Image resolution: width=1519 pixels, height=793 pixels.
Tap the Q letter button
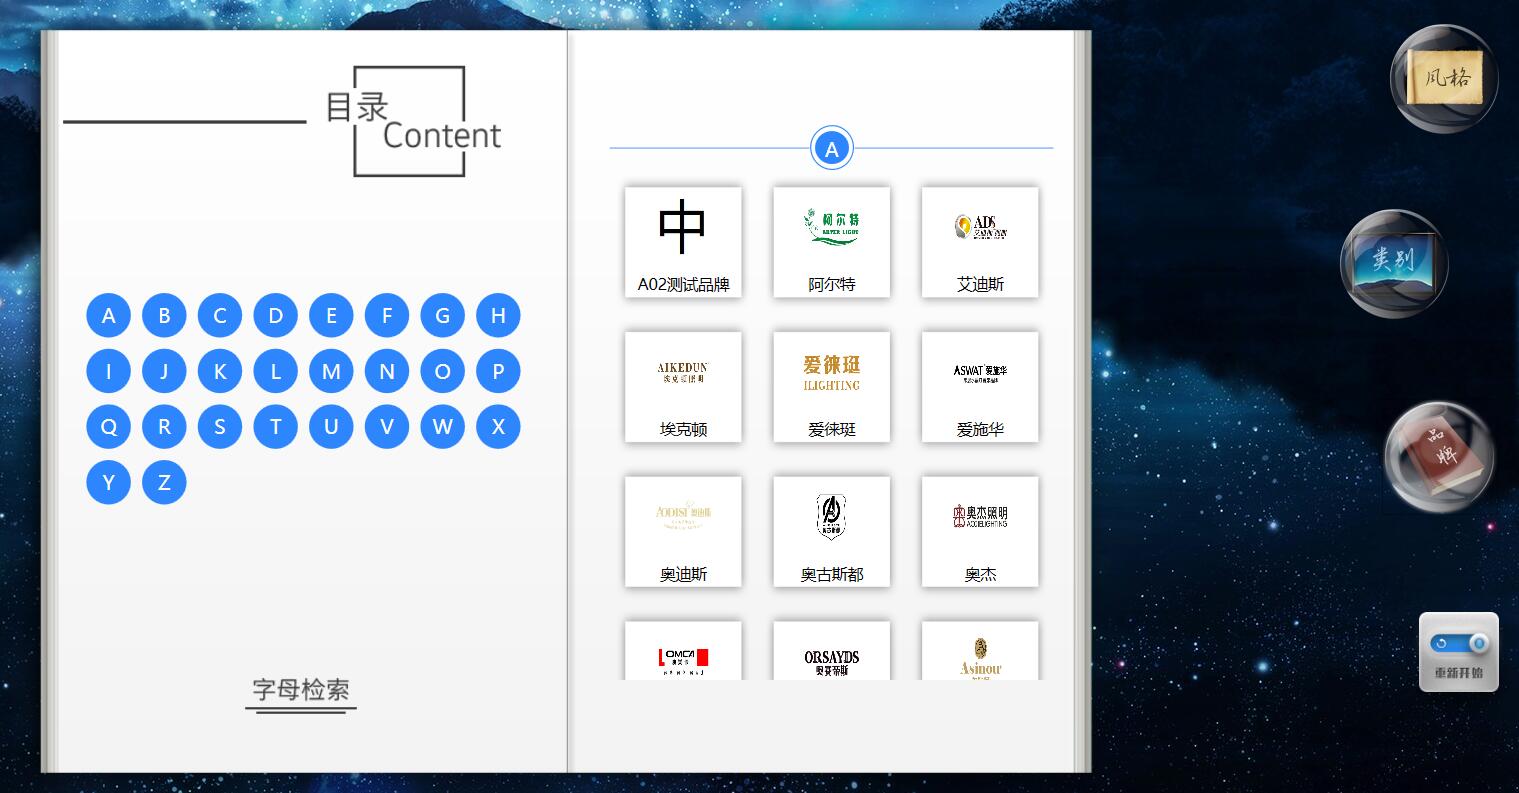coord(108,427)
